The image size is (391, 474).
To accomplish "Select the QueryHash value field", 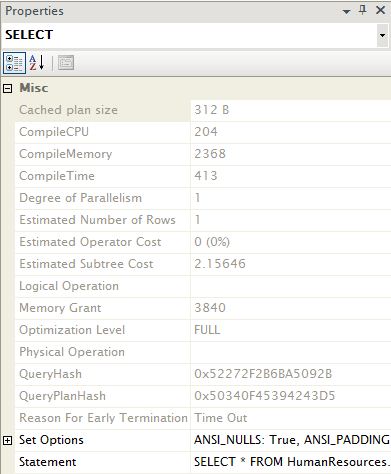I will pos(291,374).
